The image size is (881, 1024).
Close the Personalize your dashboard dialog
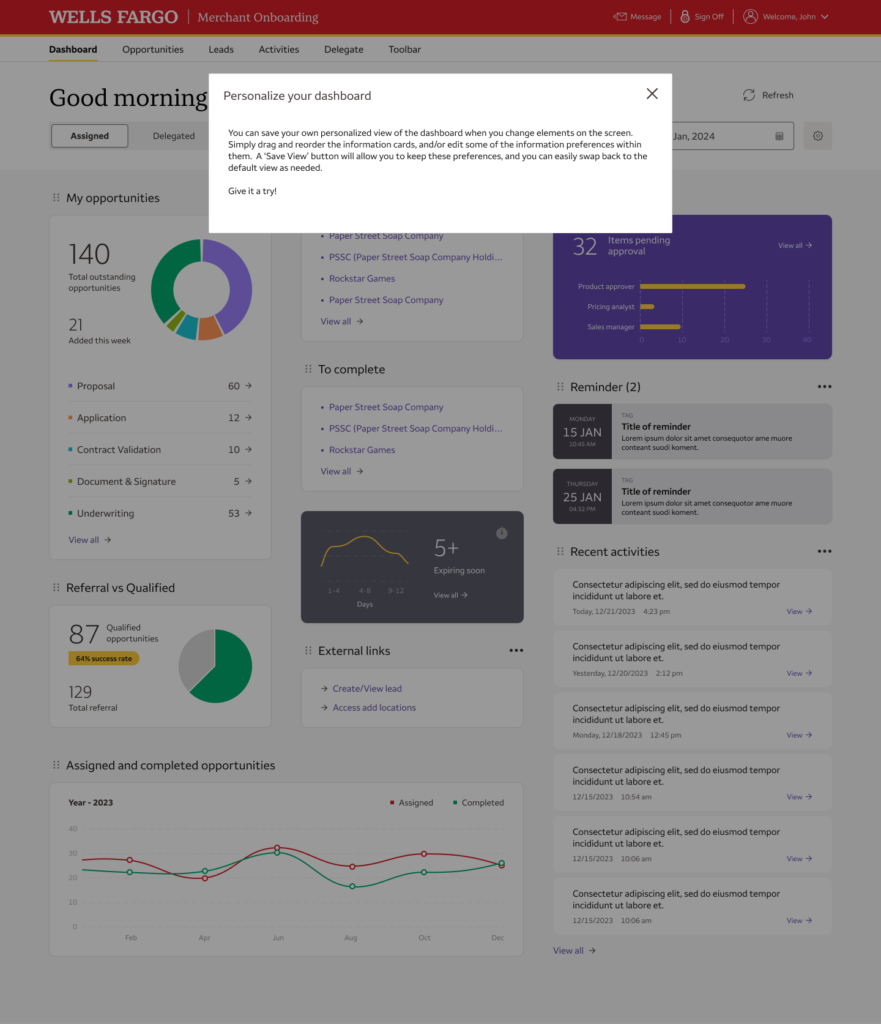652,94
